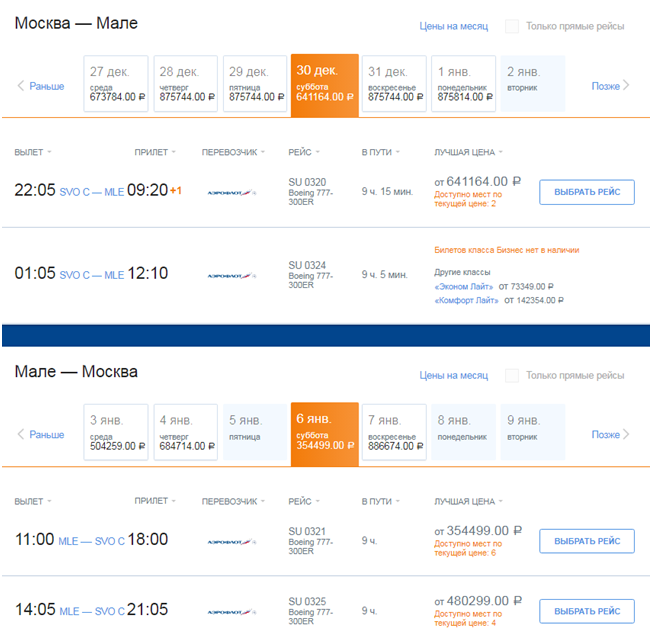Image resolution: width=652 pixels, height=643 pixels.
Task: Select 3 янв. среда date tab
Action: [116, 432]
